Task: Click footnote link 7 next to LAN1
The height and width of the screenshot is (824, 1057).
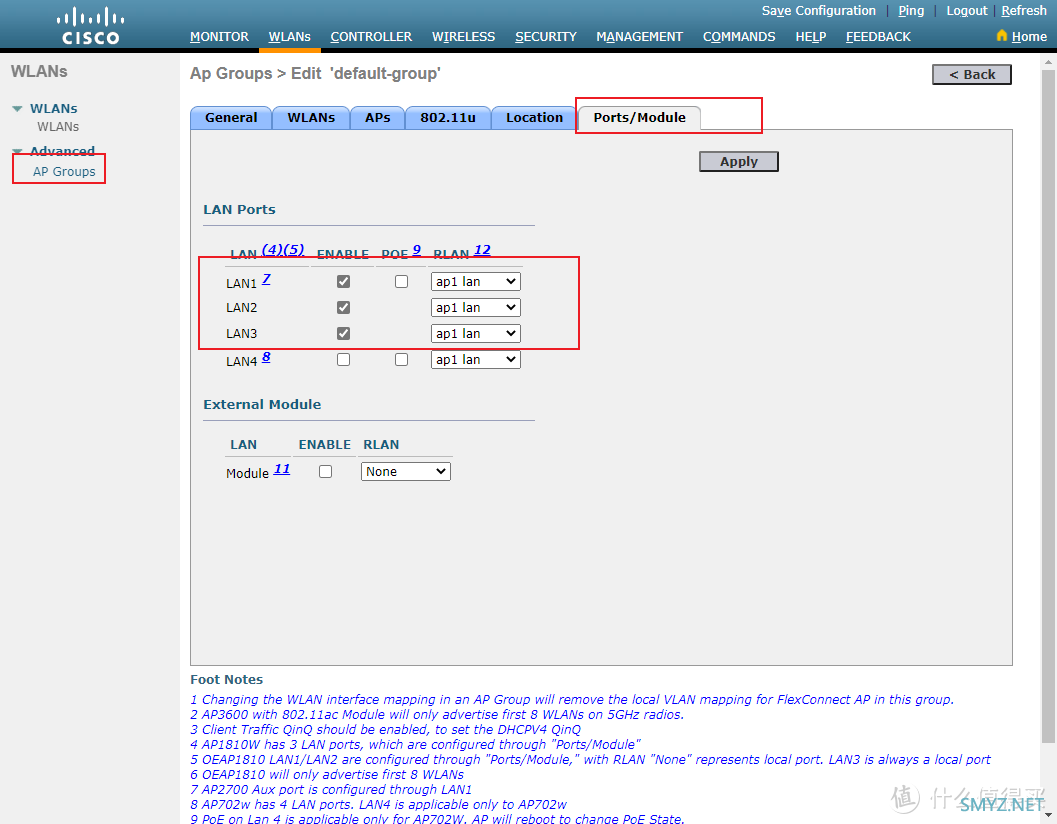Action: [x=266, y=279]
